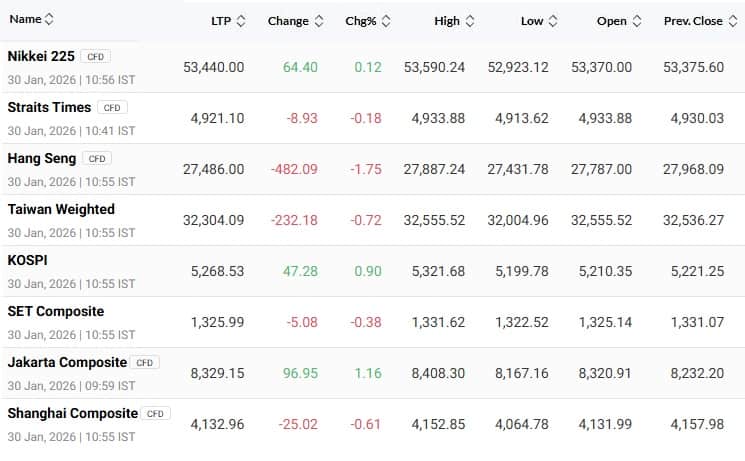The width and height of the screenshot is (745, 461).
Task: Select Hang Seng prev close 27,968.09
Action: [694, 169]
